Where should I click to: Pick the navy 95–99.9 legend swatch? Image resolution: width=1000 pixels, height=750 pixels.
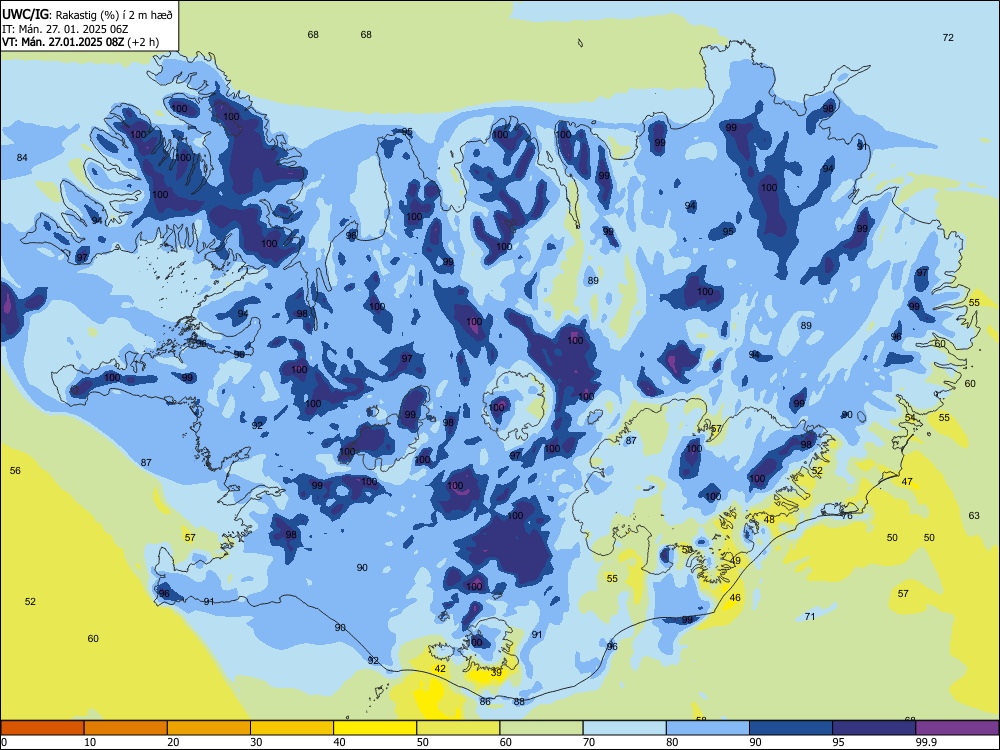pos(874,728)
